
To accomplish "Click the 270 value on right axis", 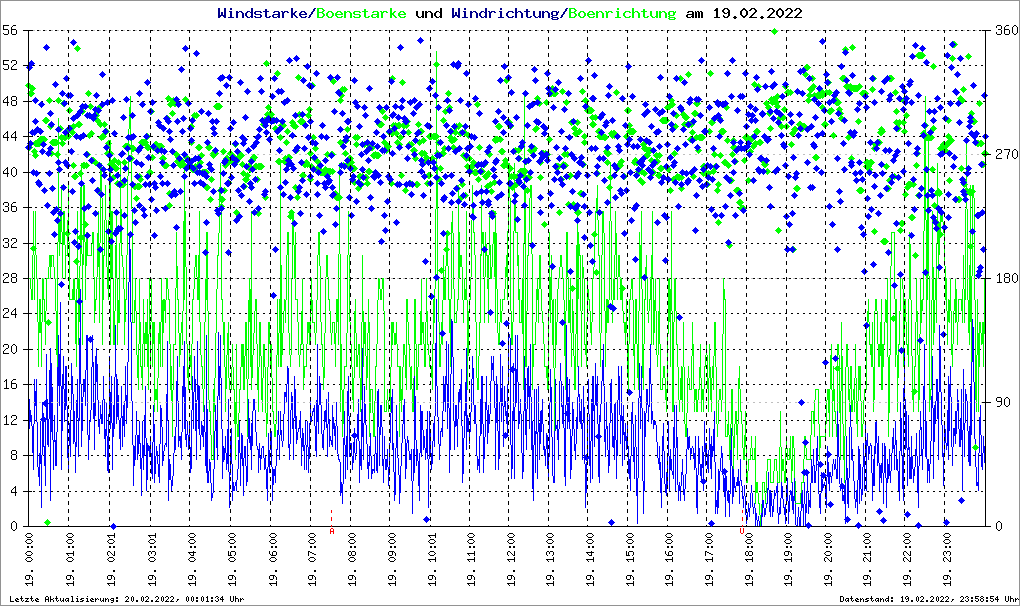I will 1003,155.
